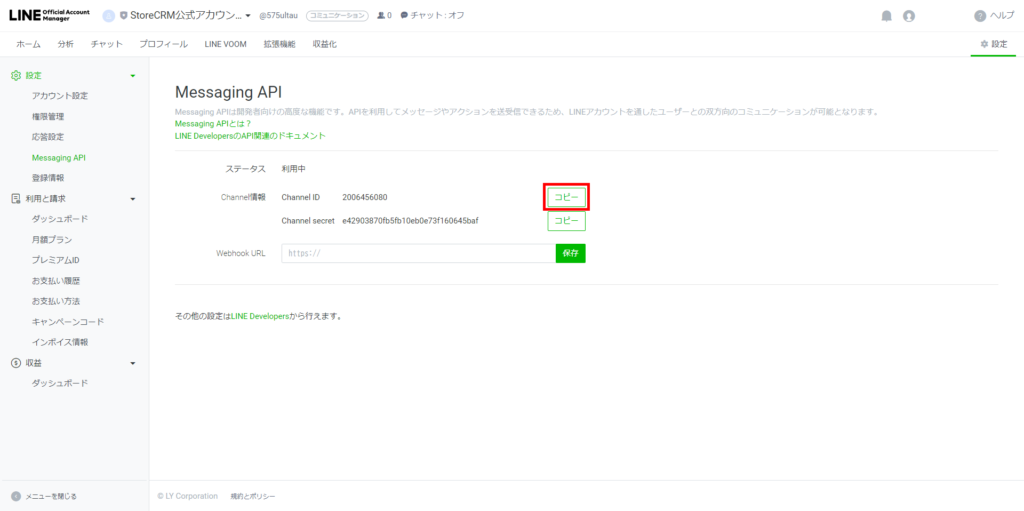Click the 設定 sidebar gear icon
Image resolution: width=1024 pixels, height=511 pixels.
[x=16, y=76]
